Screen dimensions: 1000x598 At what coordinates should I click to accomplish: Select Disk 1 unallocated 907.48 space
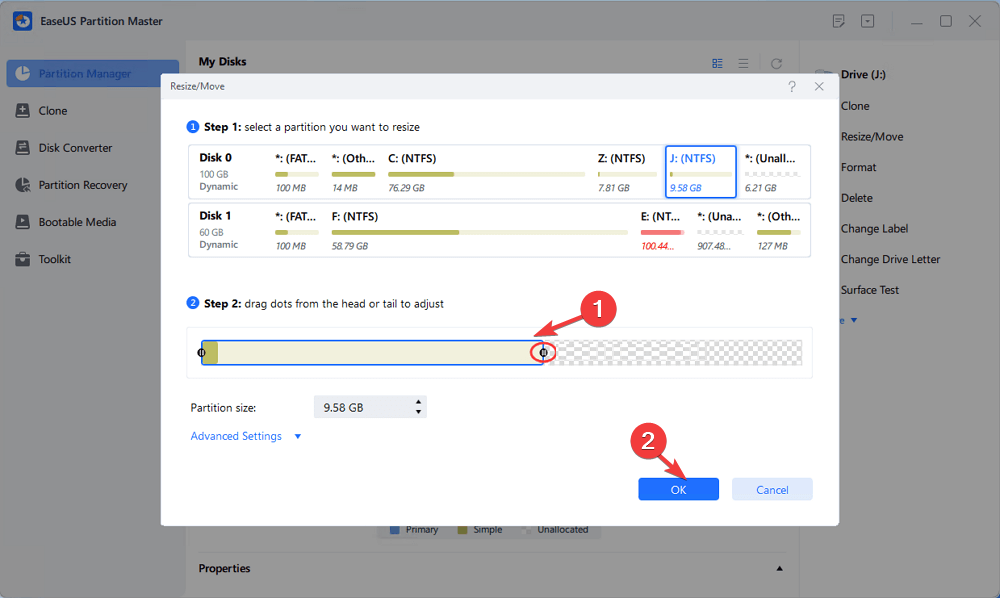click(719, 230)
